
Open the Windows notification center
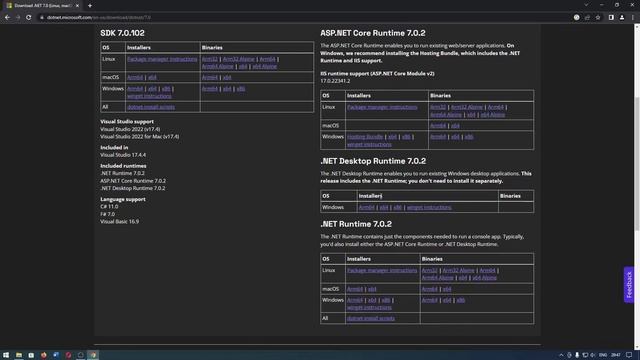tap(629, 355)
